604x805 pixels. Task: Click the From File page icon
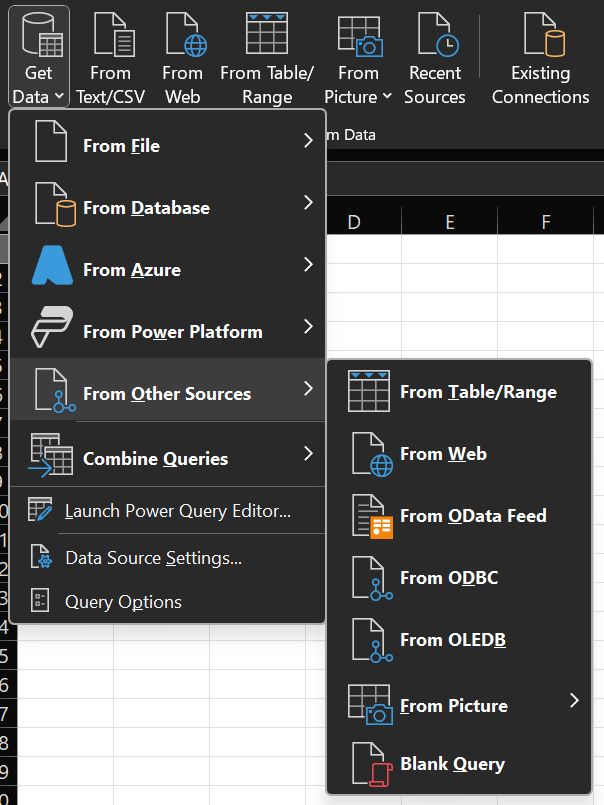coord(51,141)
